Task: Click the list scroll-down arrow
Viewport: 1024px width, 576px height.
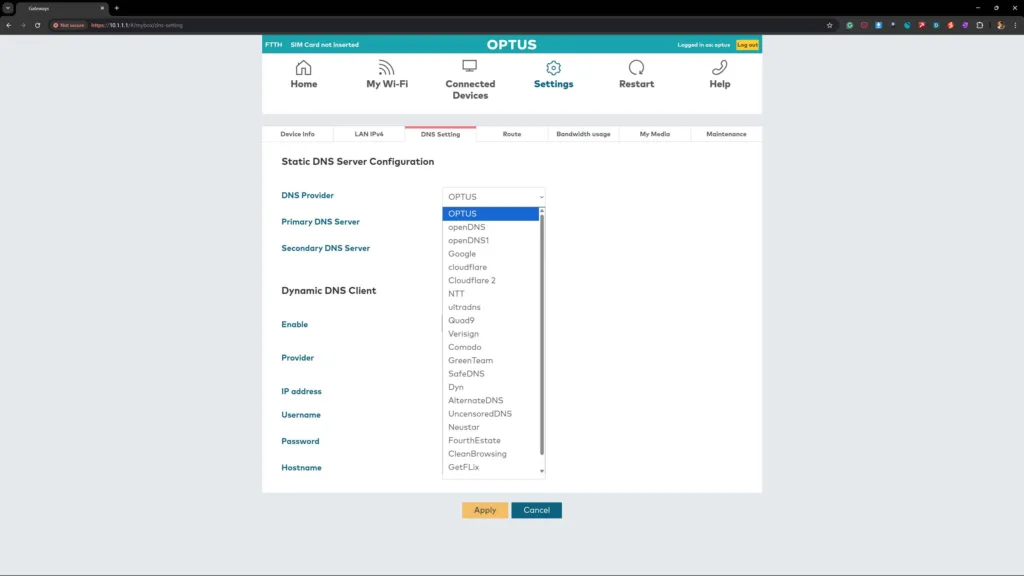Action: [x=542, y=471]
